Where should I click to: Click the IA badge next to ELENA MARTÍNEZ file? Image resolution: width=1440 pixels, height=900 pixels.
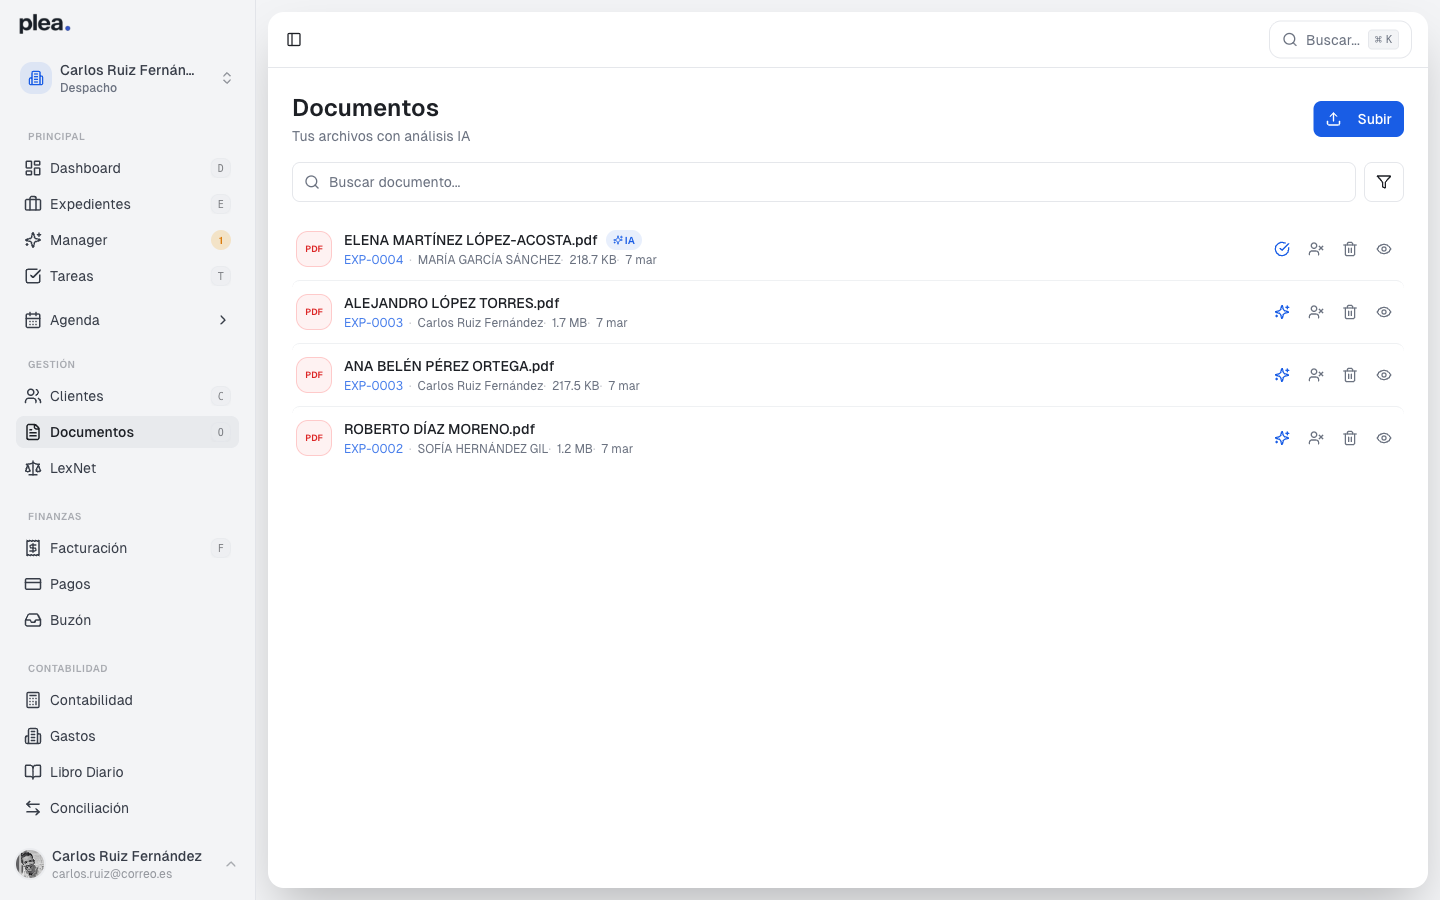click(624, 240)
